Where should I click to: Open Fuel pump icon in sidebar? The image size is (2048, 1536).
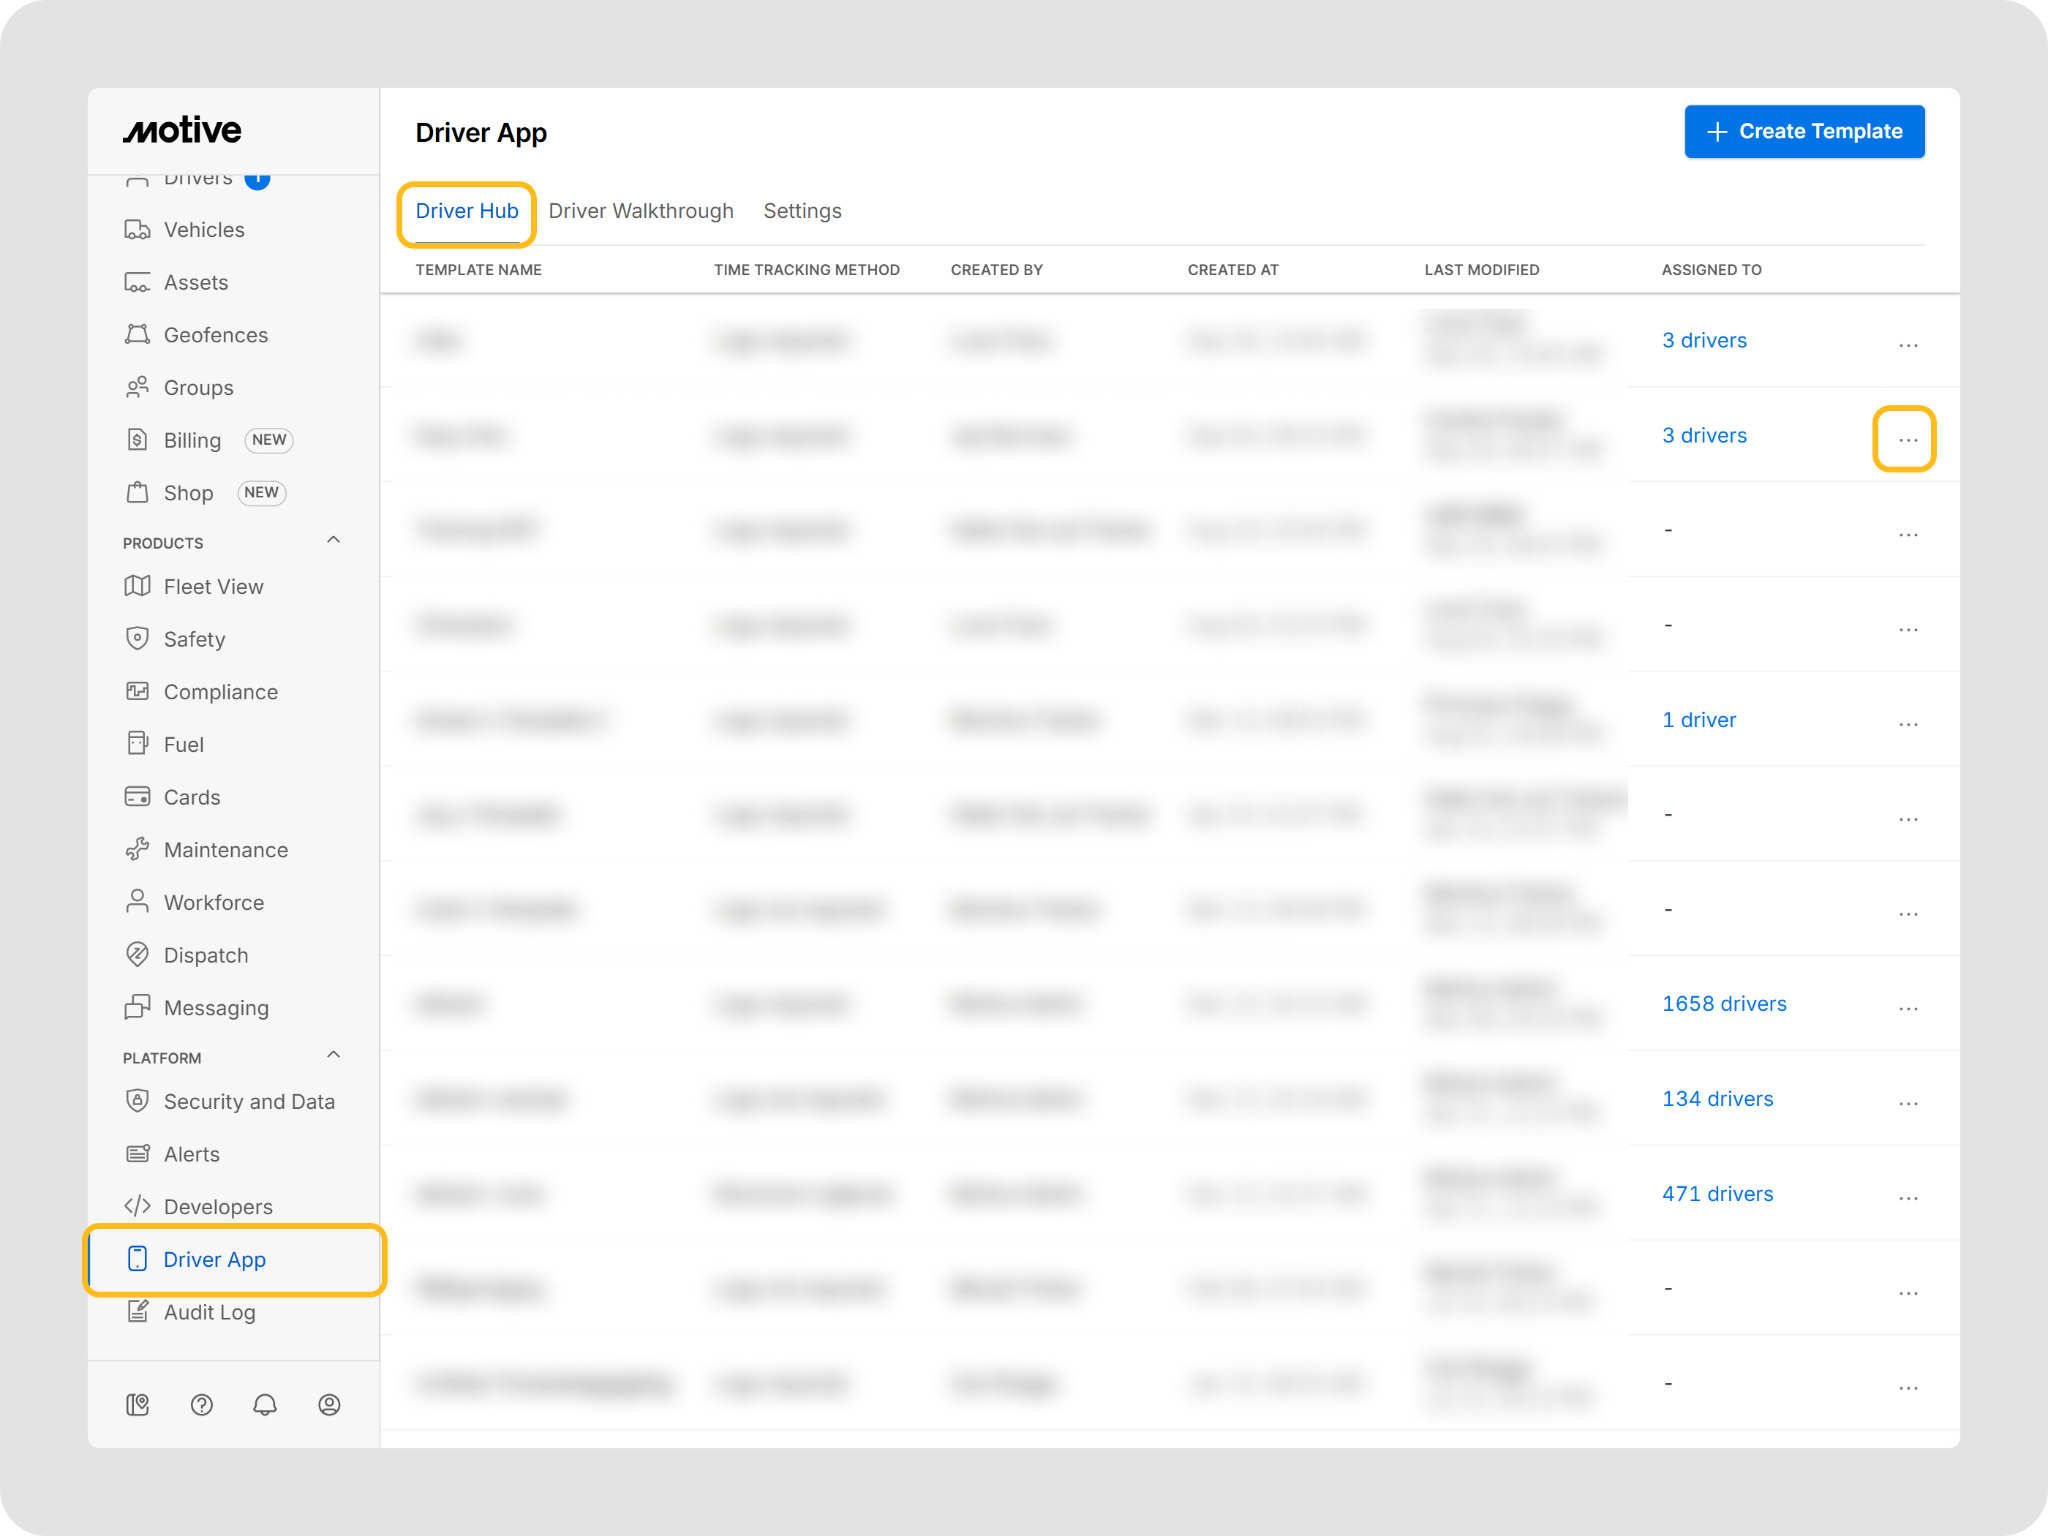[x=137, y=744]
